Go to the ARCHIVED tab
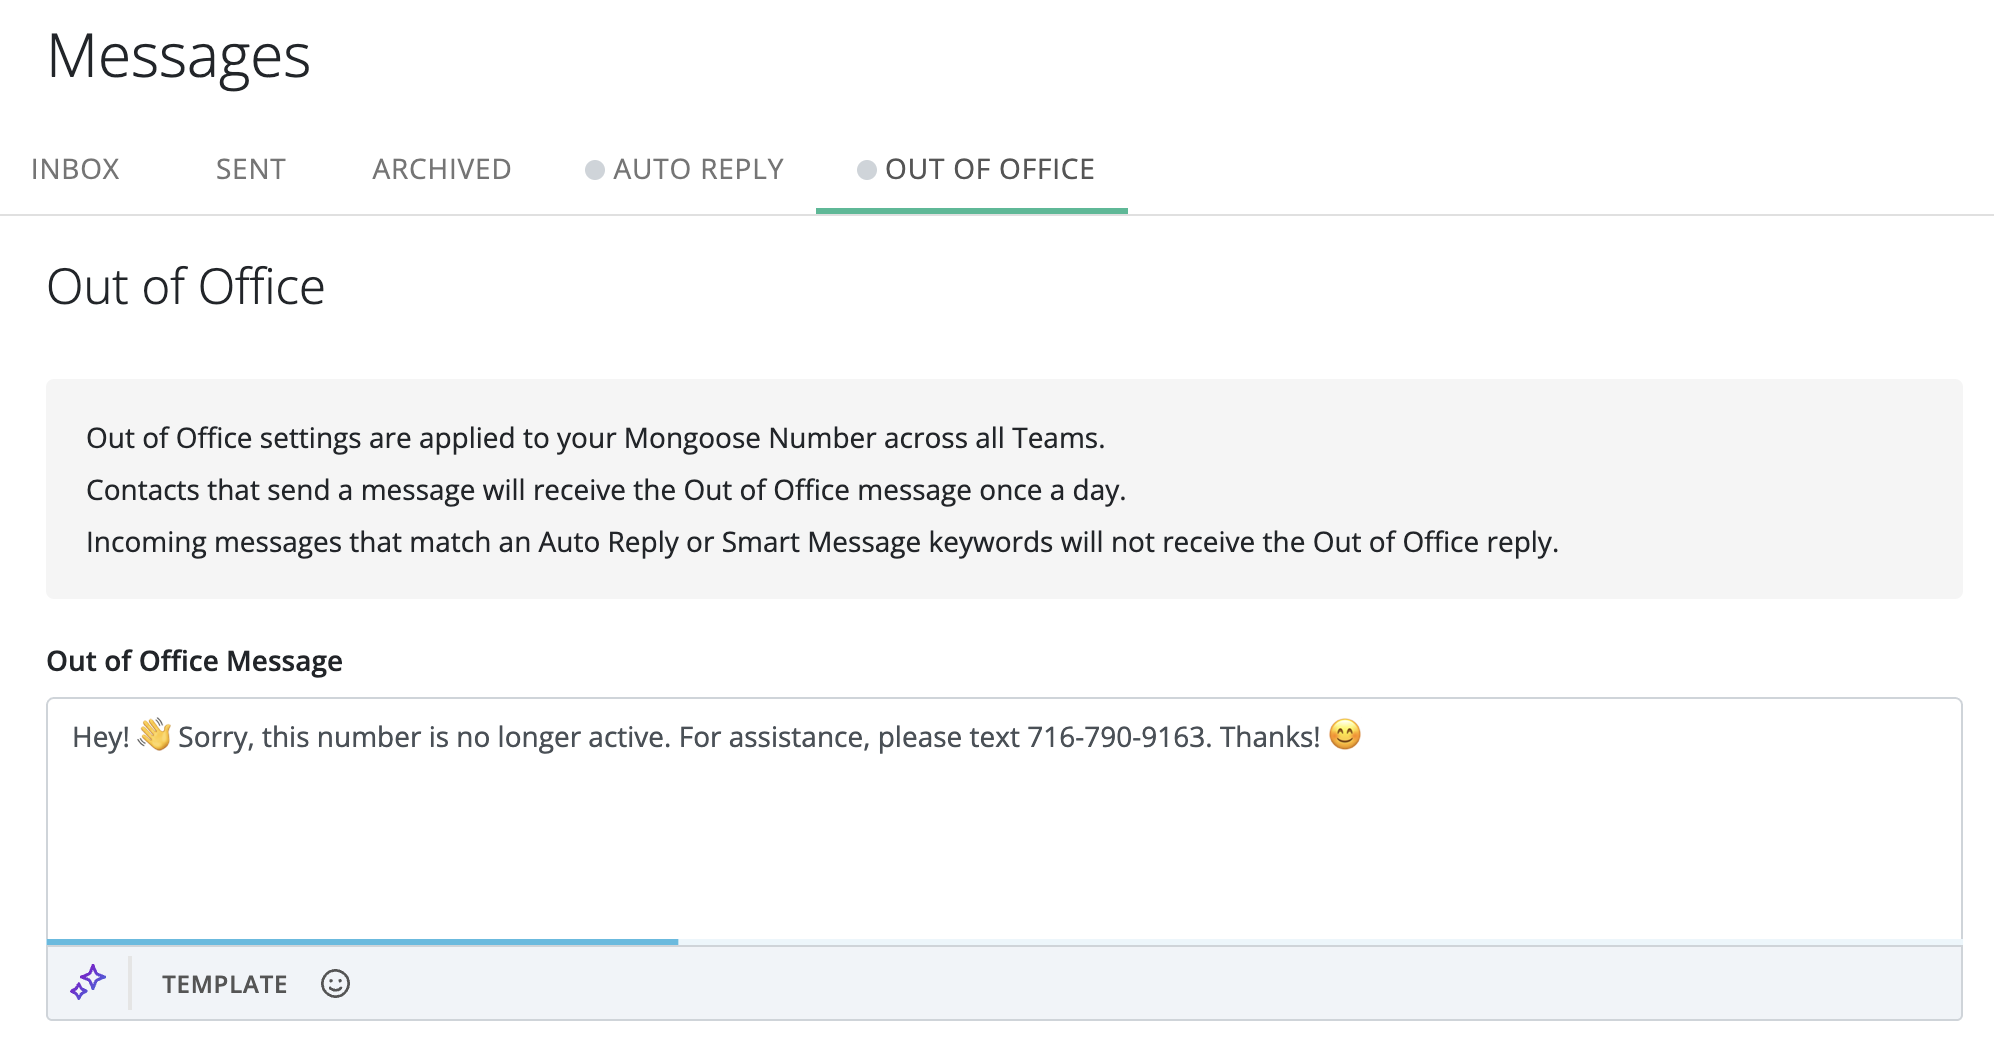Viewport: 1994px width, 1050px height. 441,169
